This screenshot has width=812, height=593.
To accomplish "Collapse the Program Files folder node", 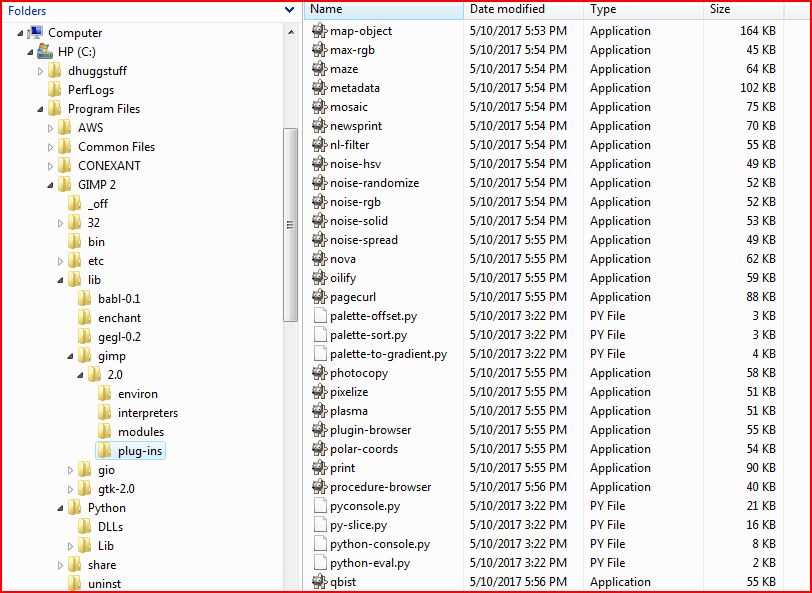I will [x=40, y=109].
